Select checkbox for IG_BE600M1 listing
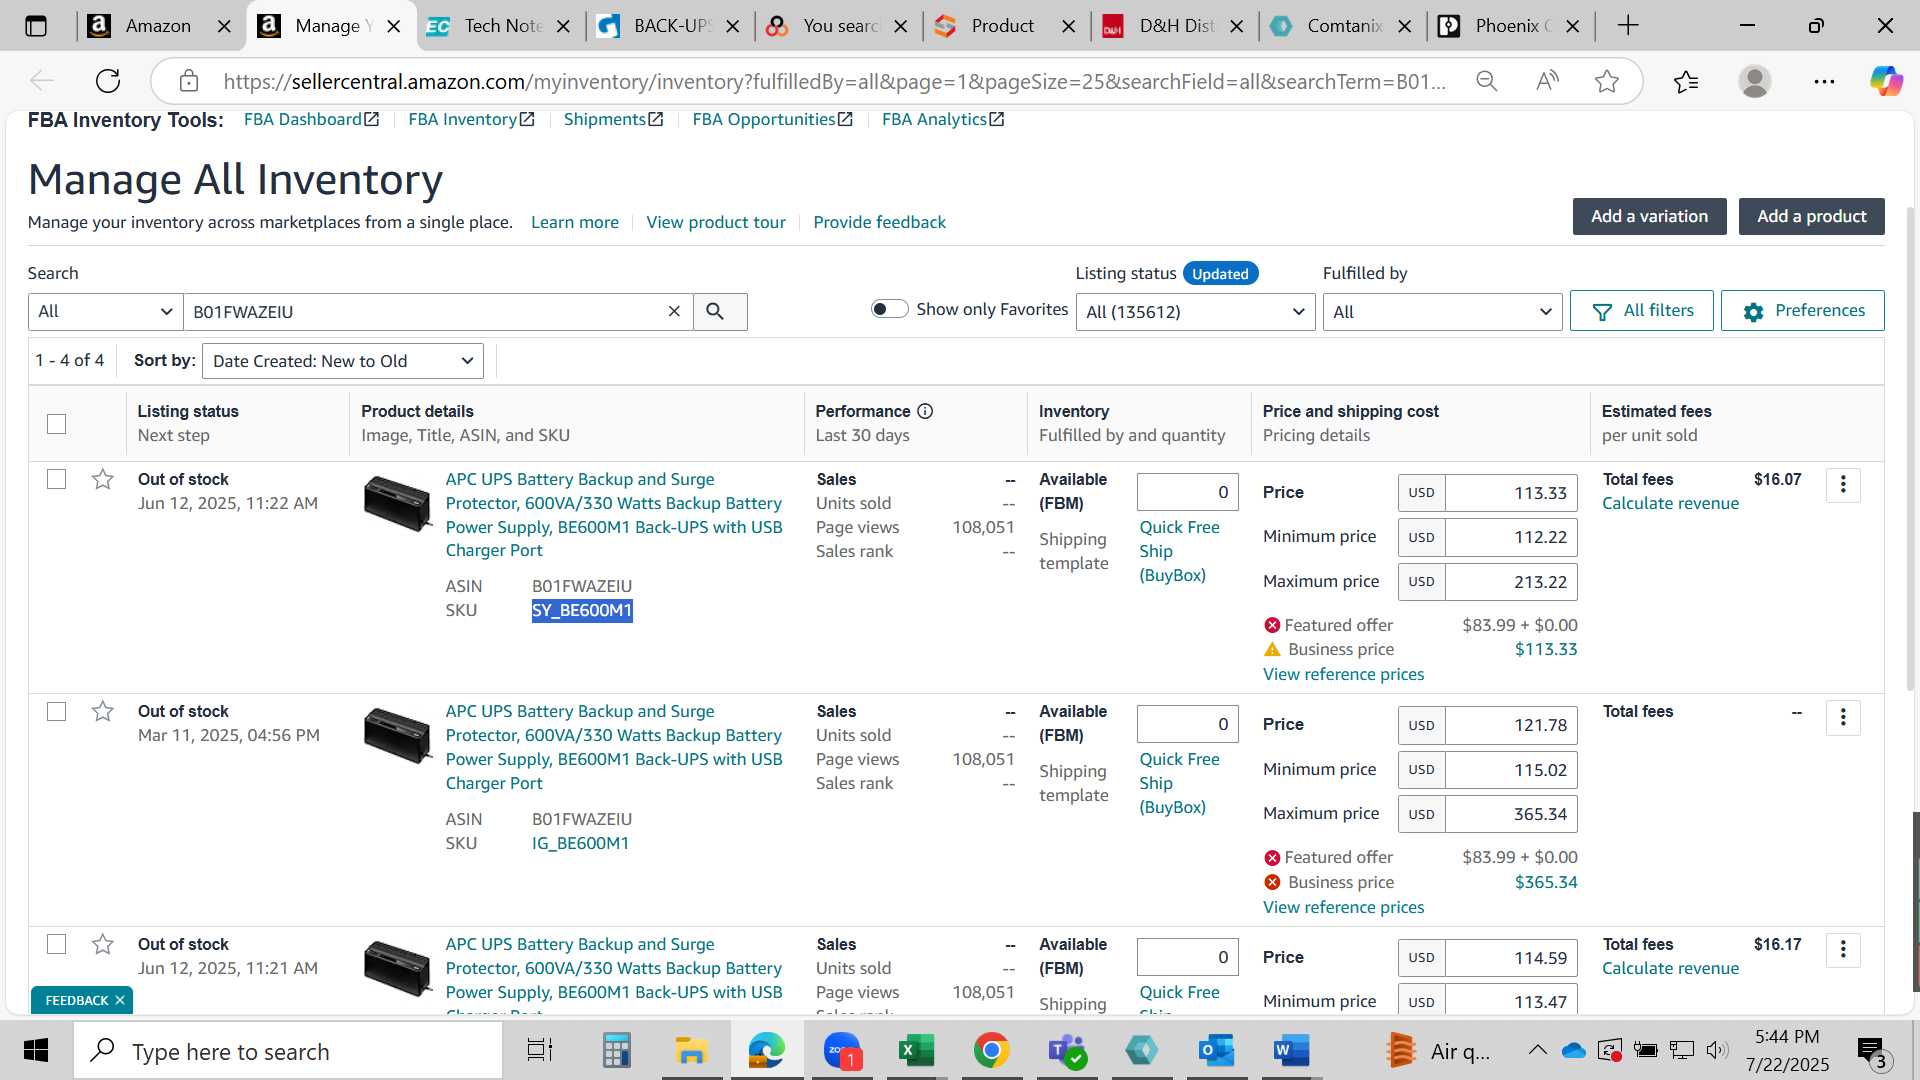The width and height of the screenshot is (1920, 1080). tap(57, 712)
